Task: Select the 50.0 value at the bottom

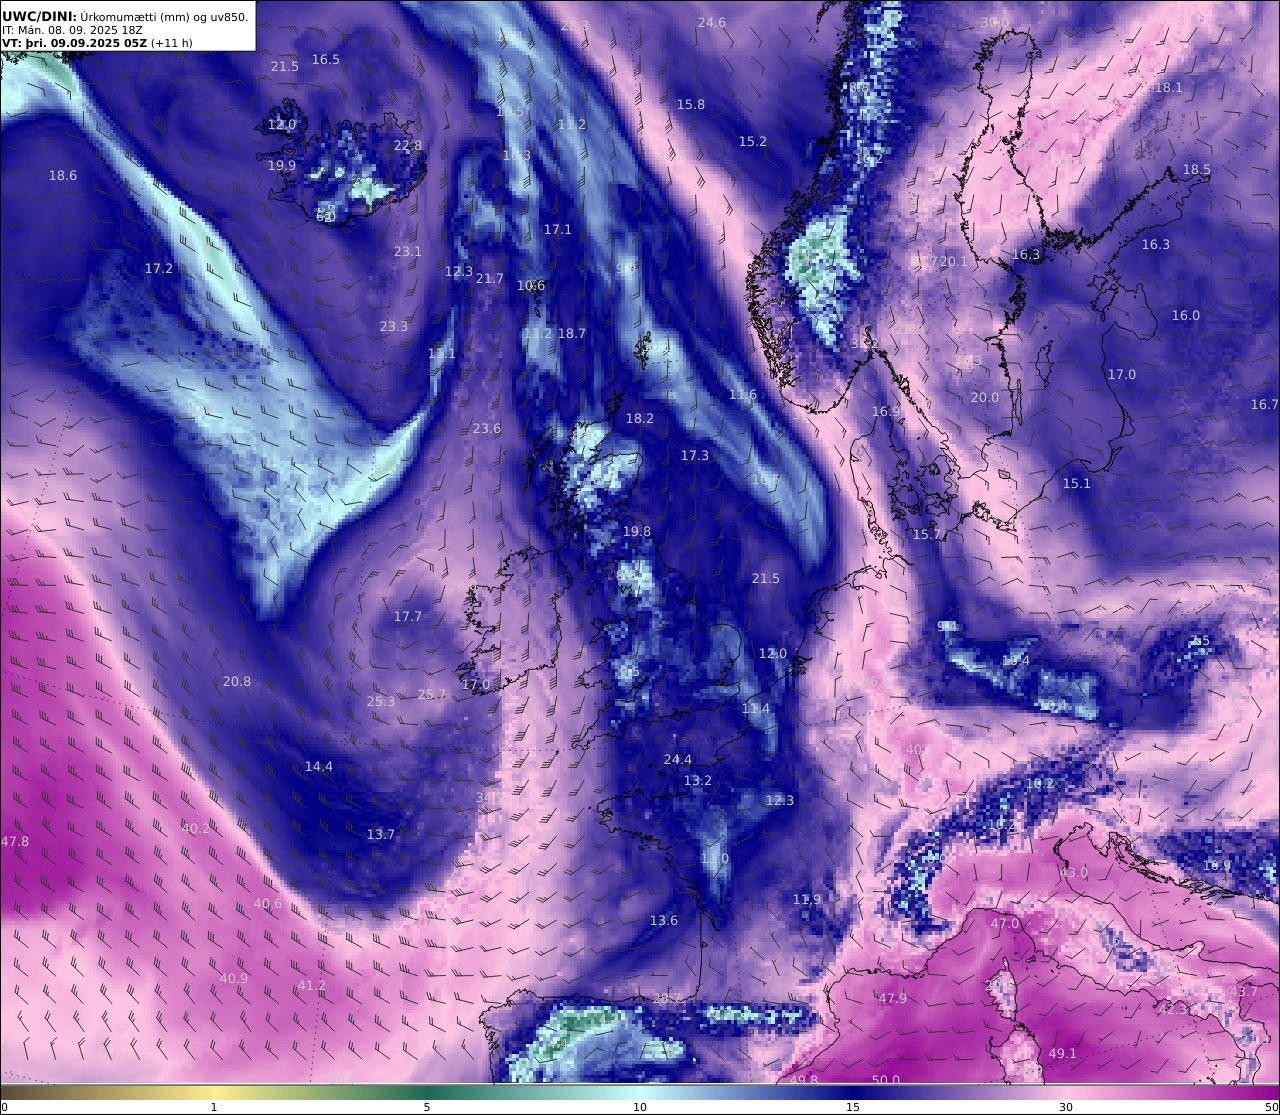Action: pos(886,1080)
